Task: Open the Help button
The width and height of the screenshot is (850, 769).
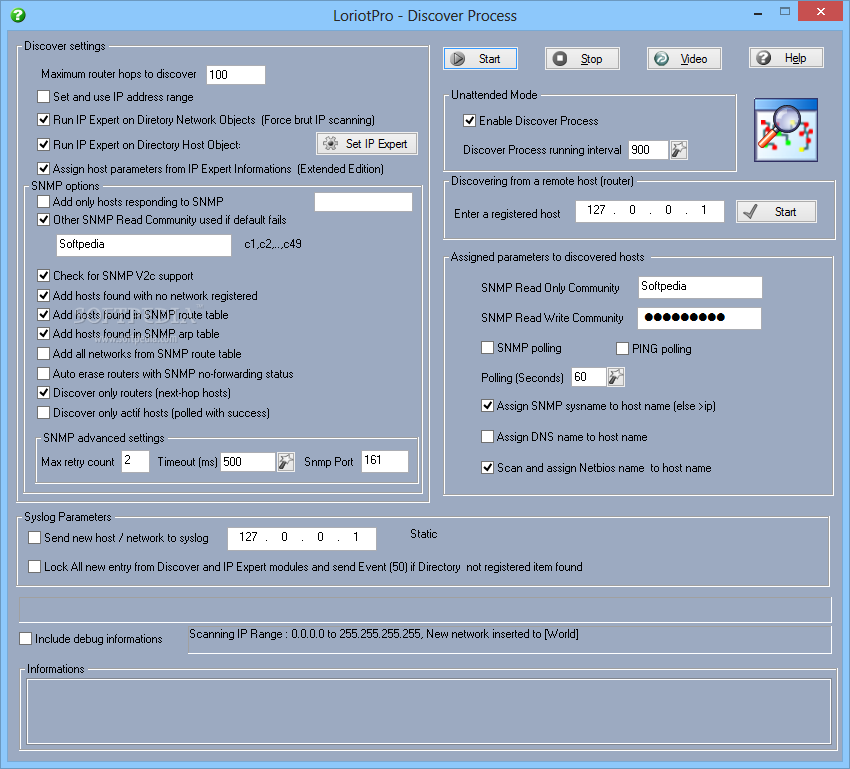Action: point(786,58)
